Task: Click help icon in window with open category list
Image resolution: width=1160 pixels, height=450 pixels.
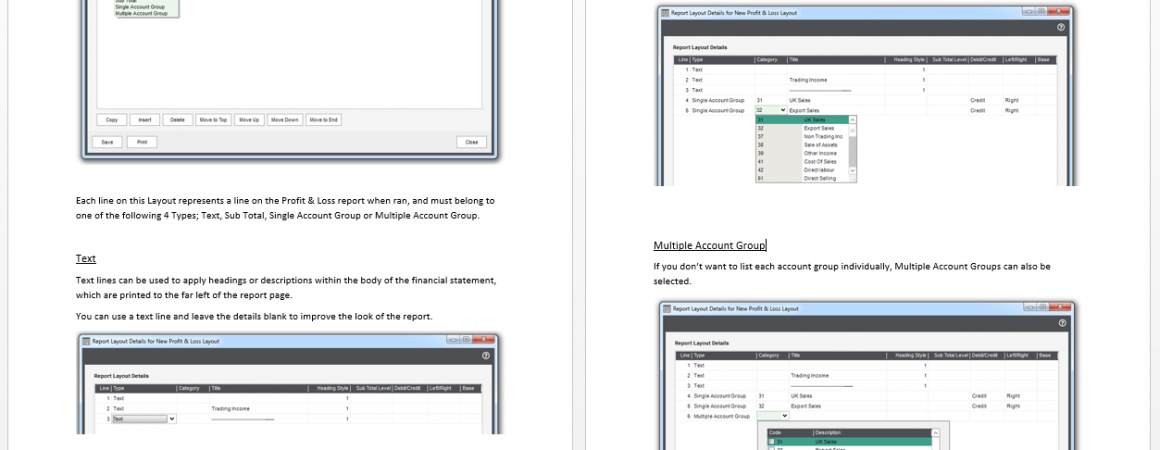Action: tap(1061, 27)
